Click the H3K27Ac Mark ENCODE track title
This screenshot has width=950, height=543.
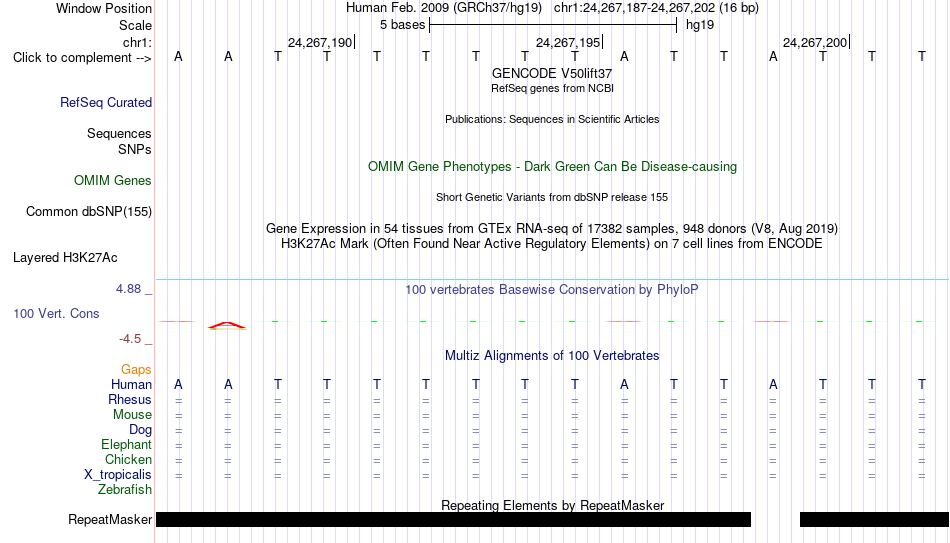tap(552, 244)
